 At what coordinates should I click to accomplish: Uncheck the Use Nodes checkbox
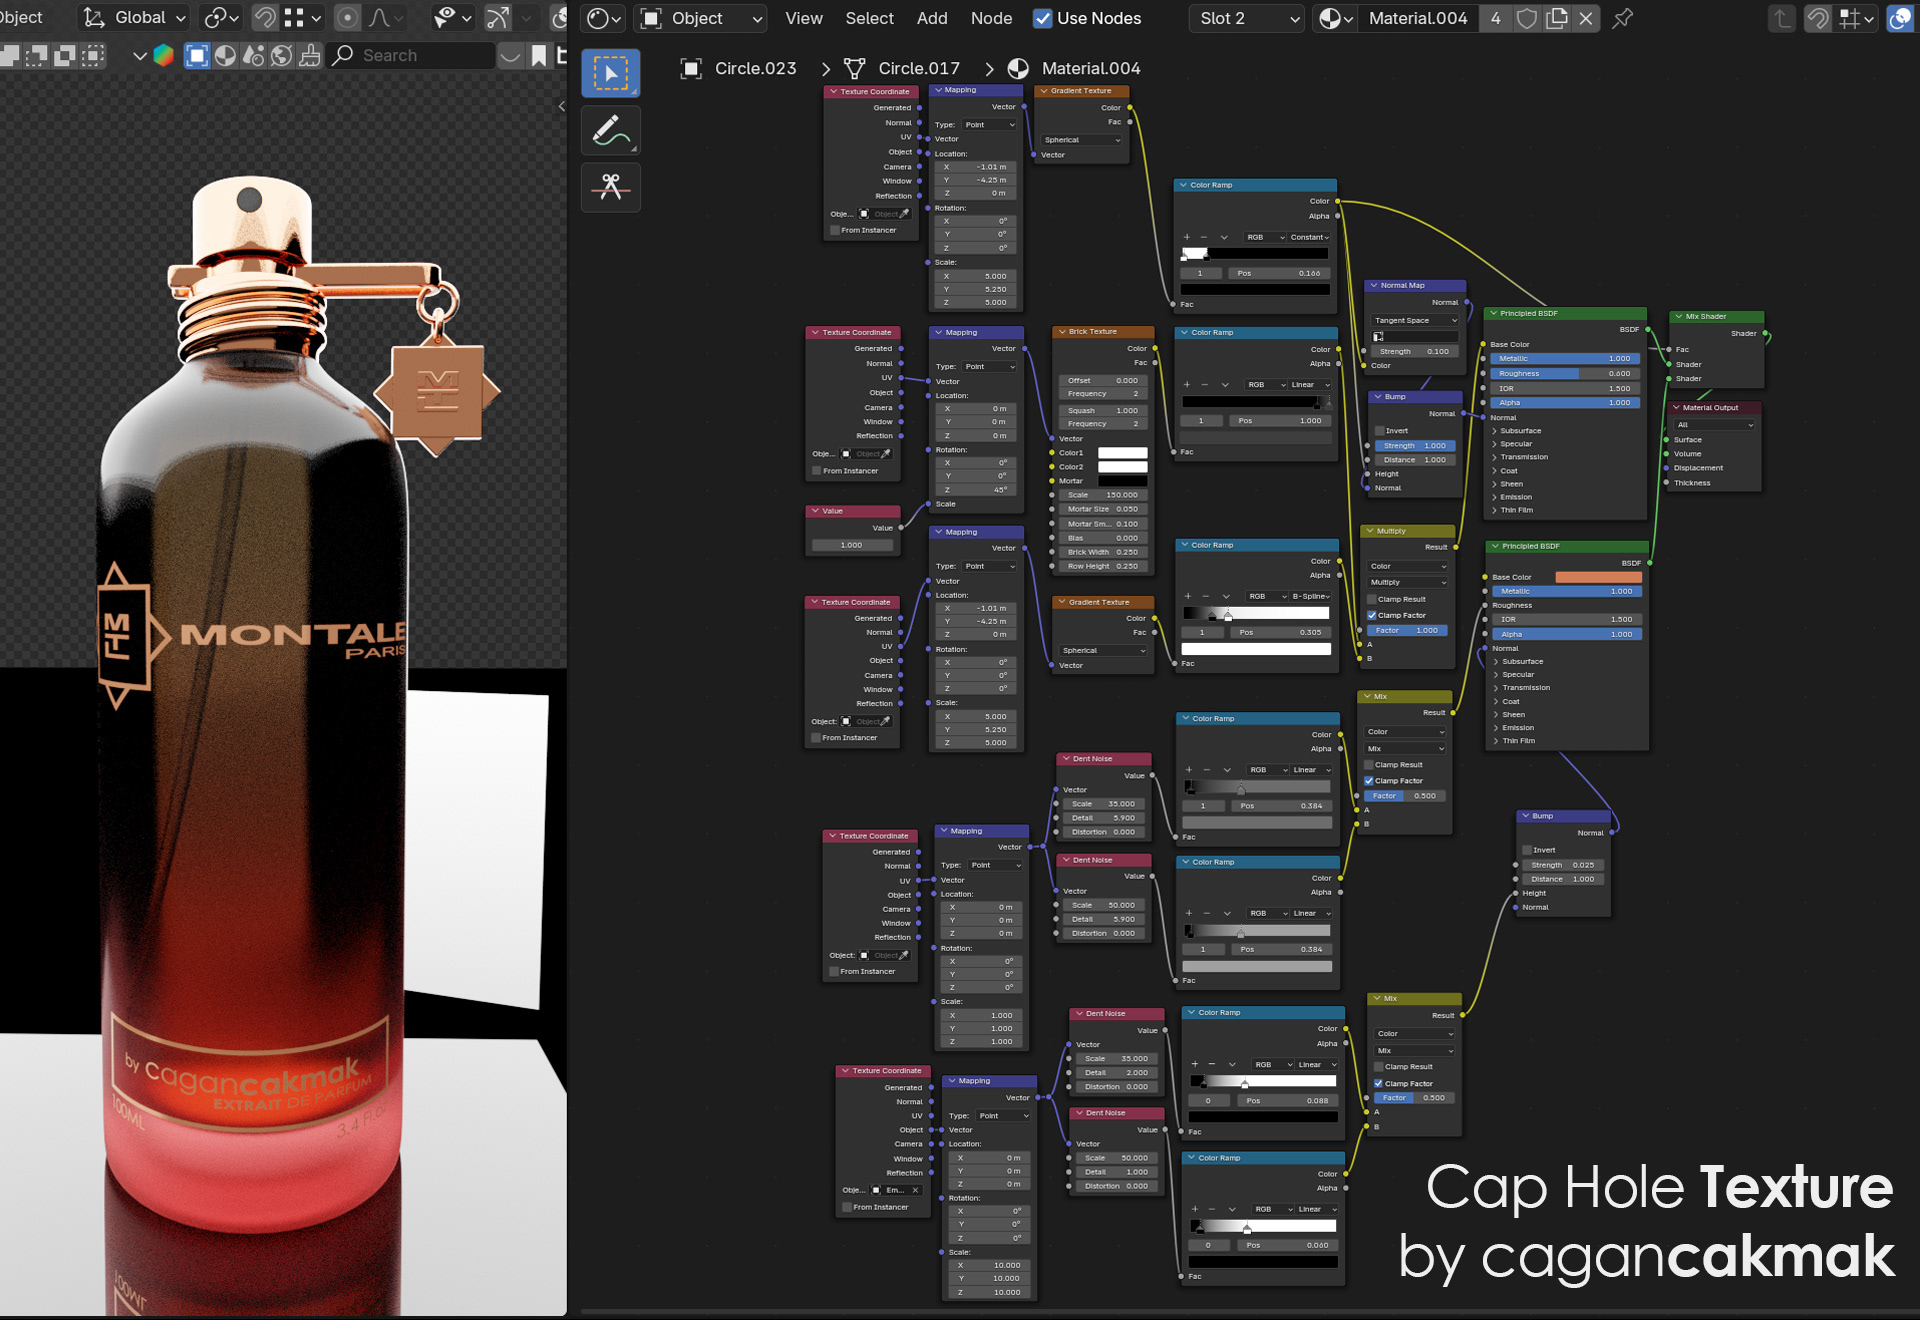[1043, 18]
